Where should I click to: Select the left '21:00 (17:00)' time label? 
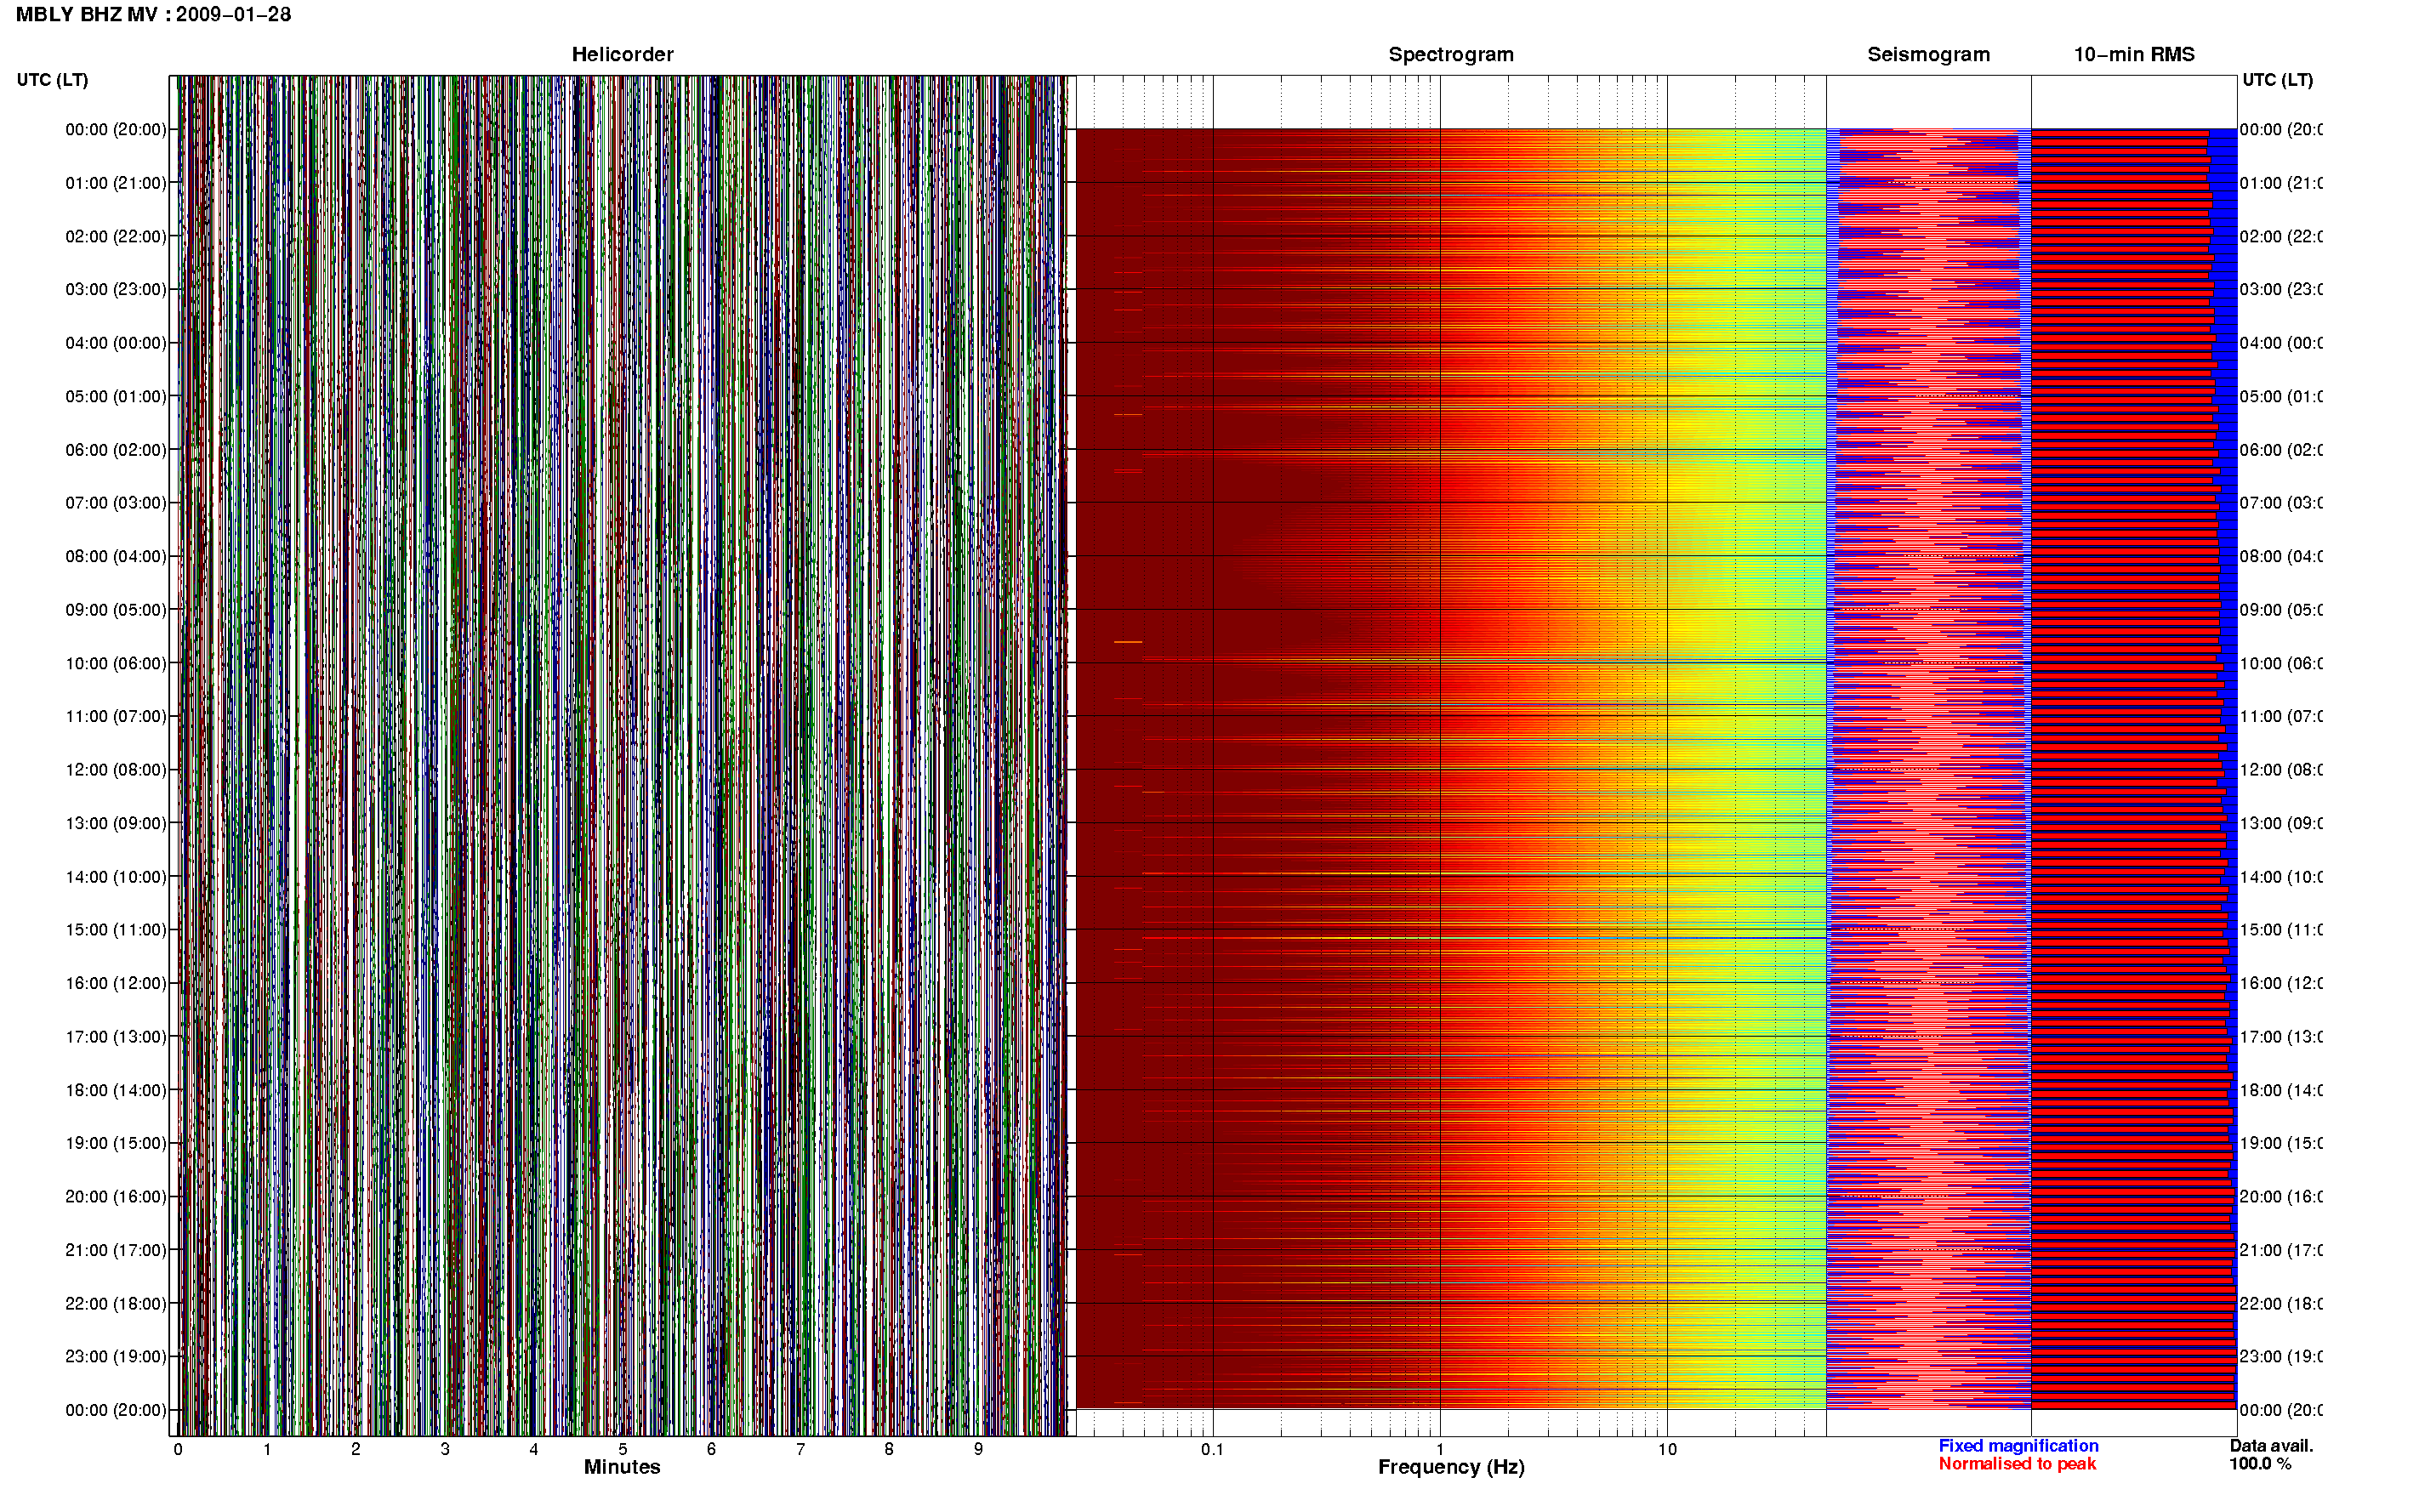pyautogui.click(x=116, y=1251)
